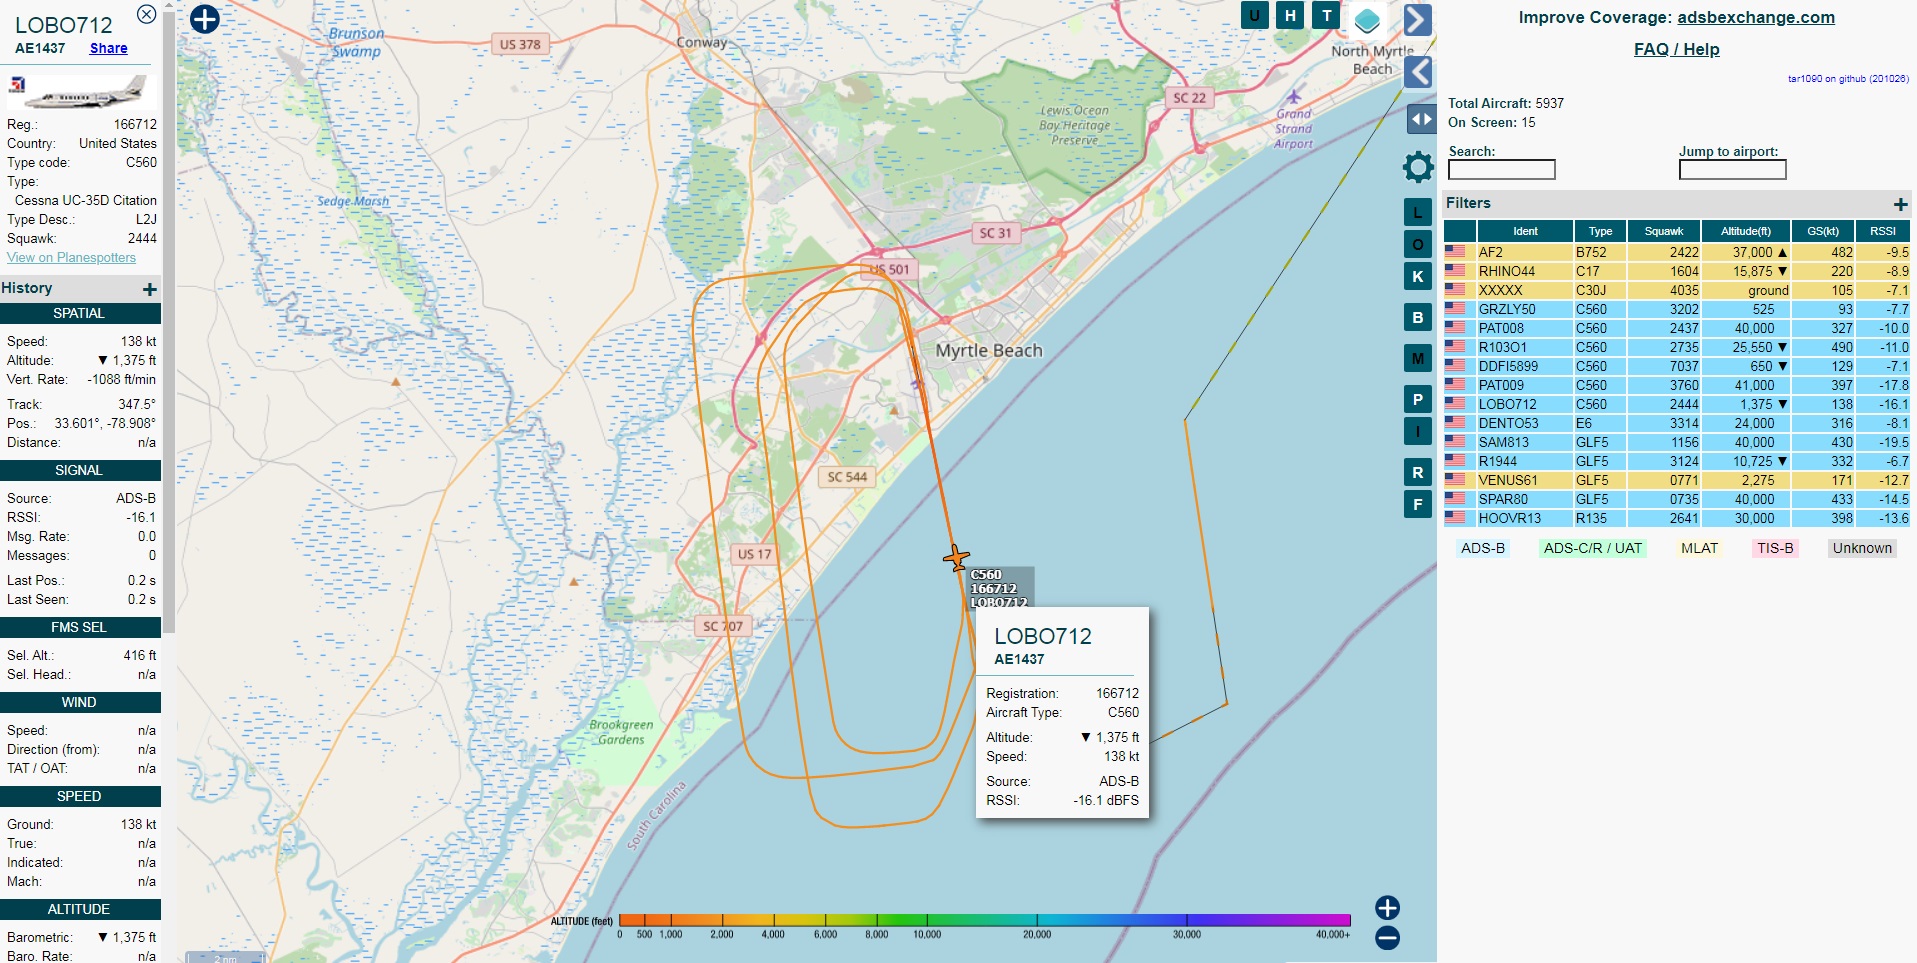The height and width of the screenshot is (963, 1917).
Task: Click the LOBO712 aircraft icon on the map
Action: pyautogui.click(x=956, y=557)
